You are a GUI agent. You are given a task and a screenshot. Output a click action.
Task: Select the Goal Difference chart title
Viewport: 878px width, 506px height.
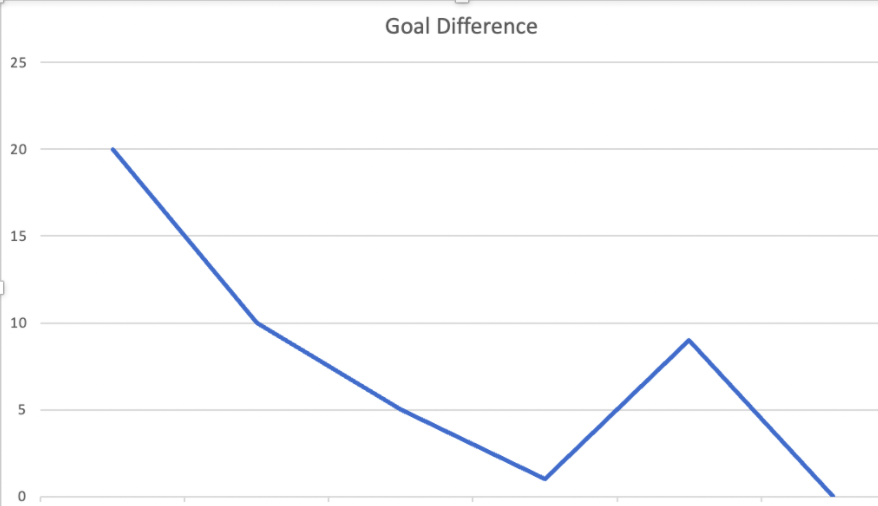[x=461, y=26]
